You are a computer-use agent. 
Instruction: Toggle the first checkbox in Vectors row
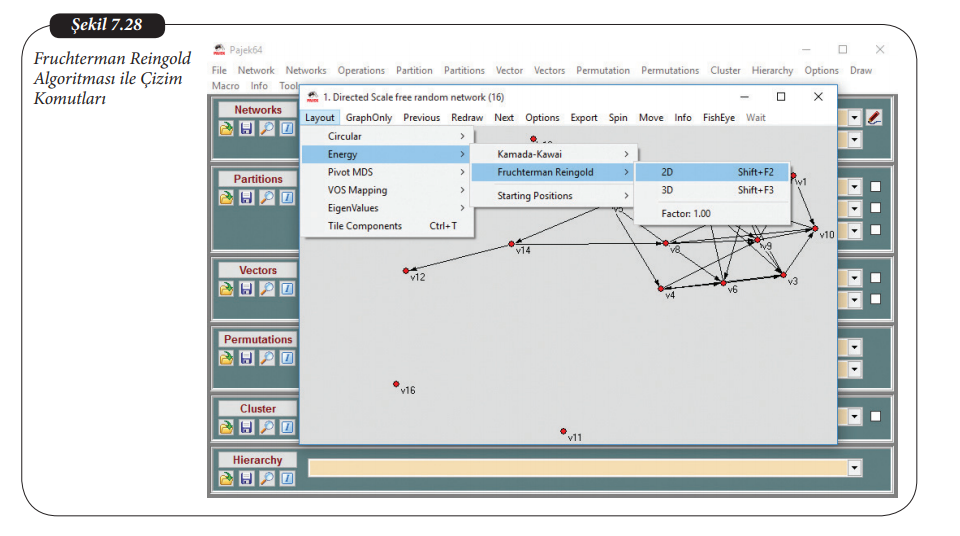click(x=875, y=278)
